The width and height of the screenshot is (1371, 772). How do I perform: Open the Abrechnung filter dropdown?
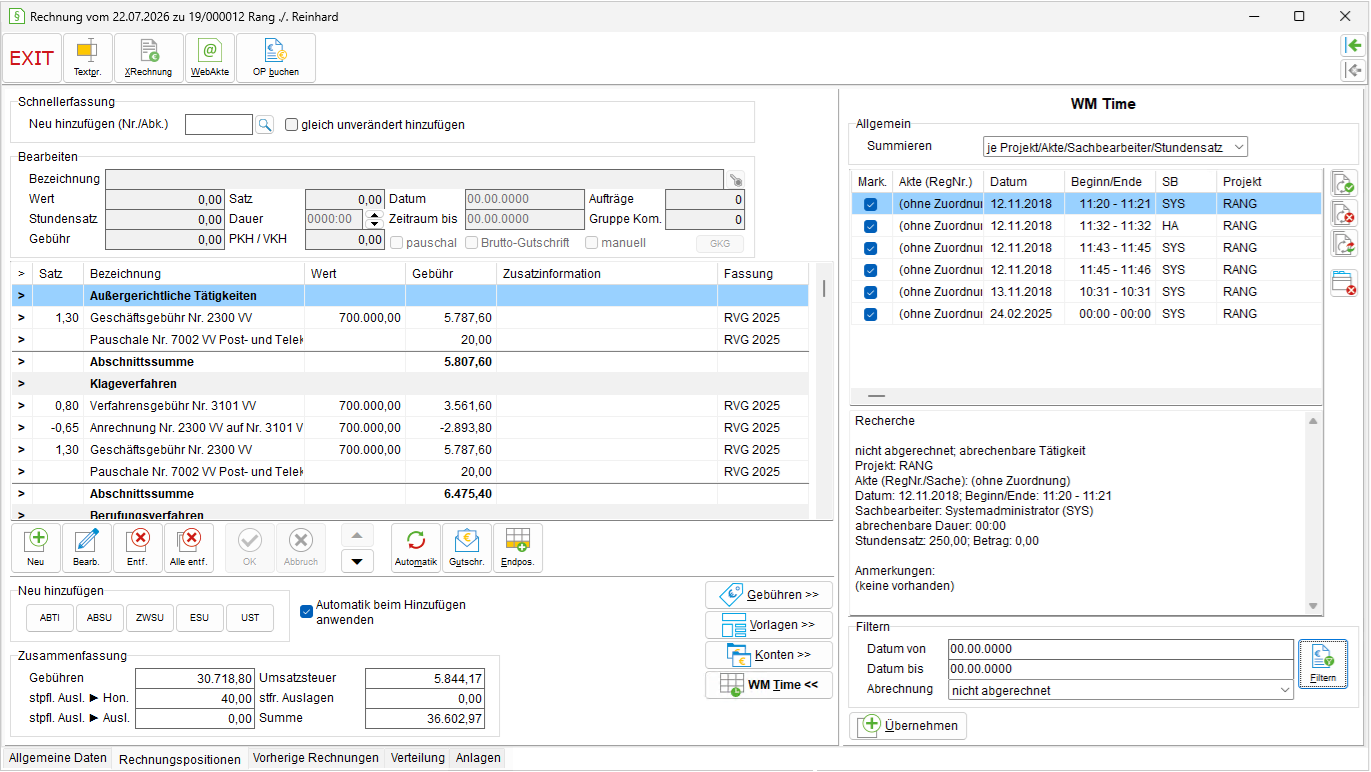1120,690
